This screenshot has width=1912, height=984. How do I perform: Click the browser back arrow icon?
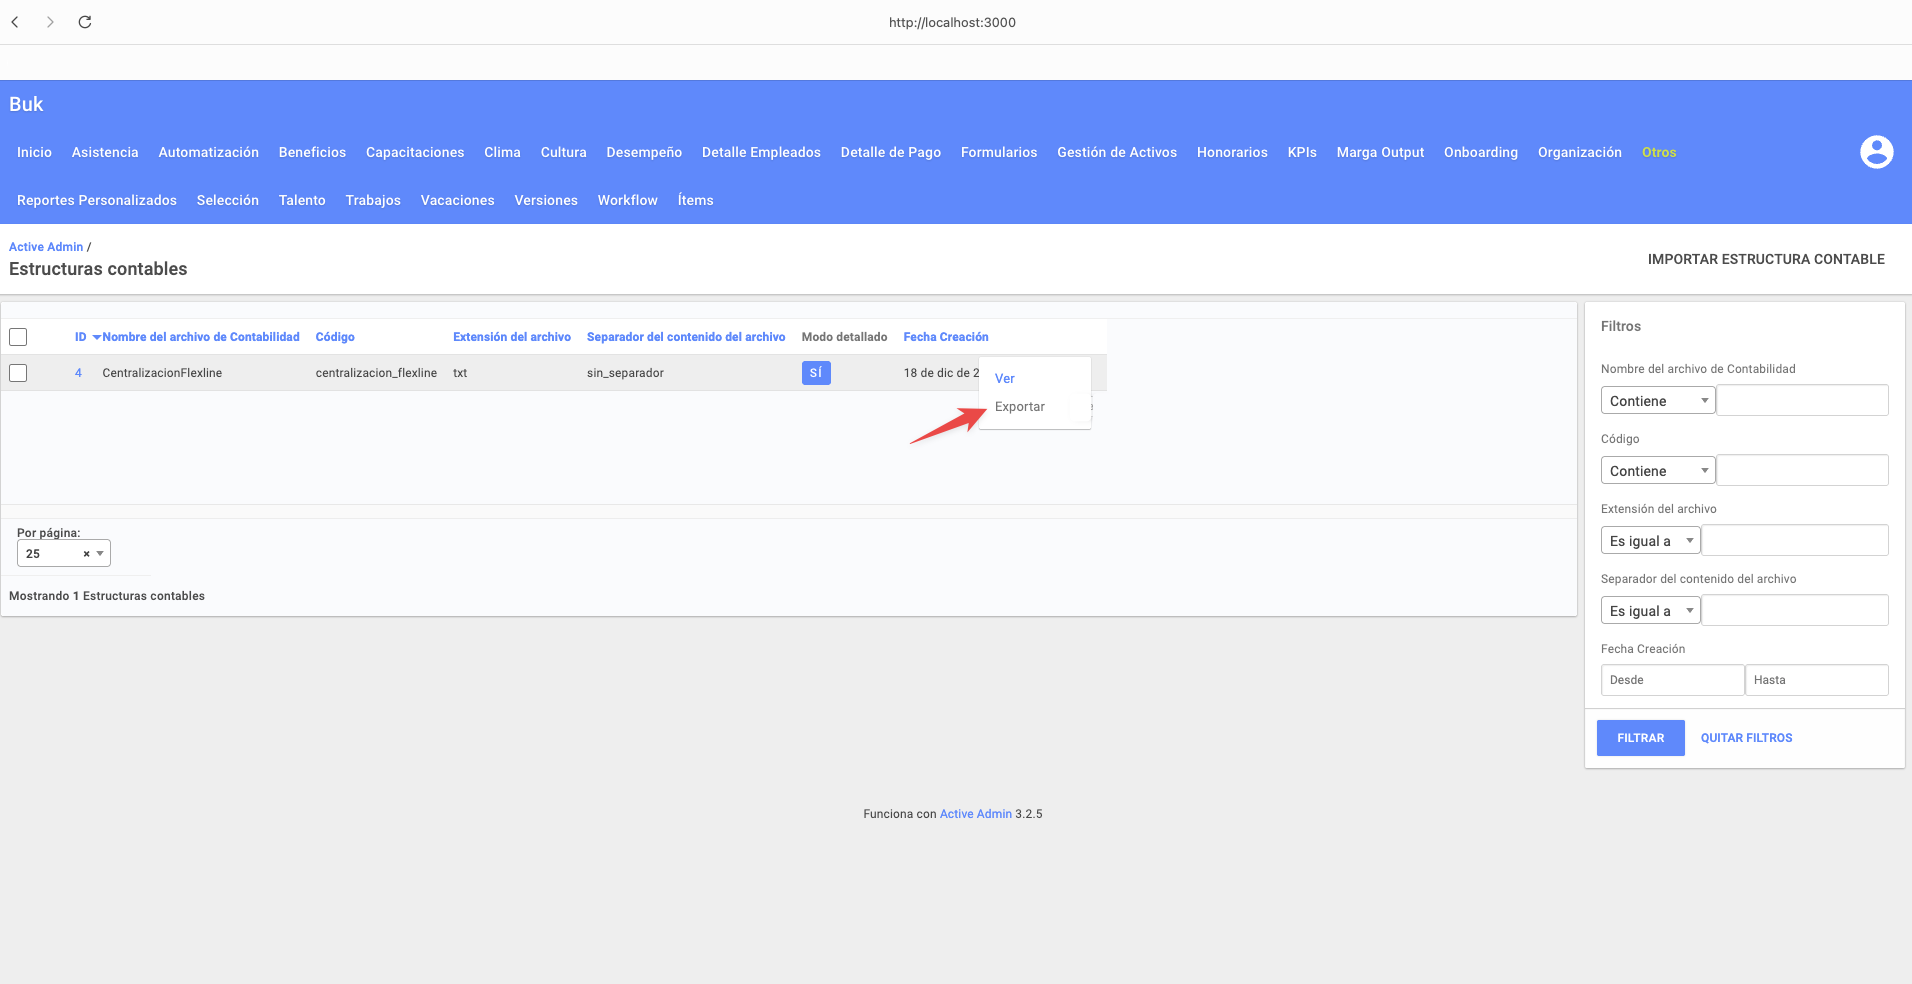tap(15, 22)
